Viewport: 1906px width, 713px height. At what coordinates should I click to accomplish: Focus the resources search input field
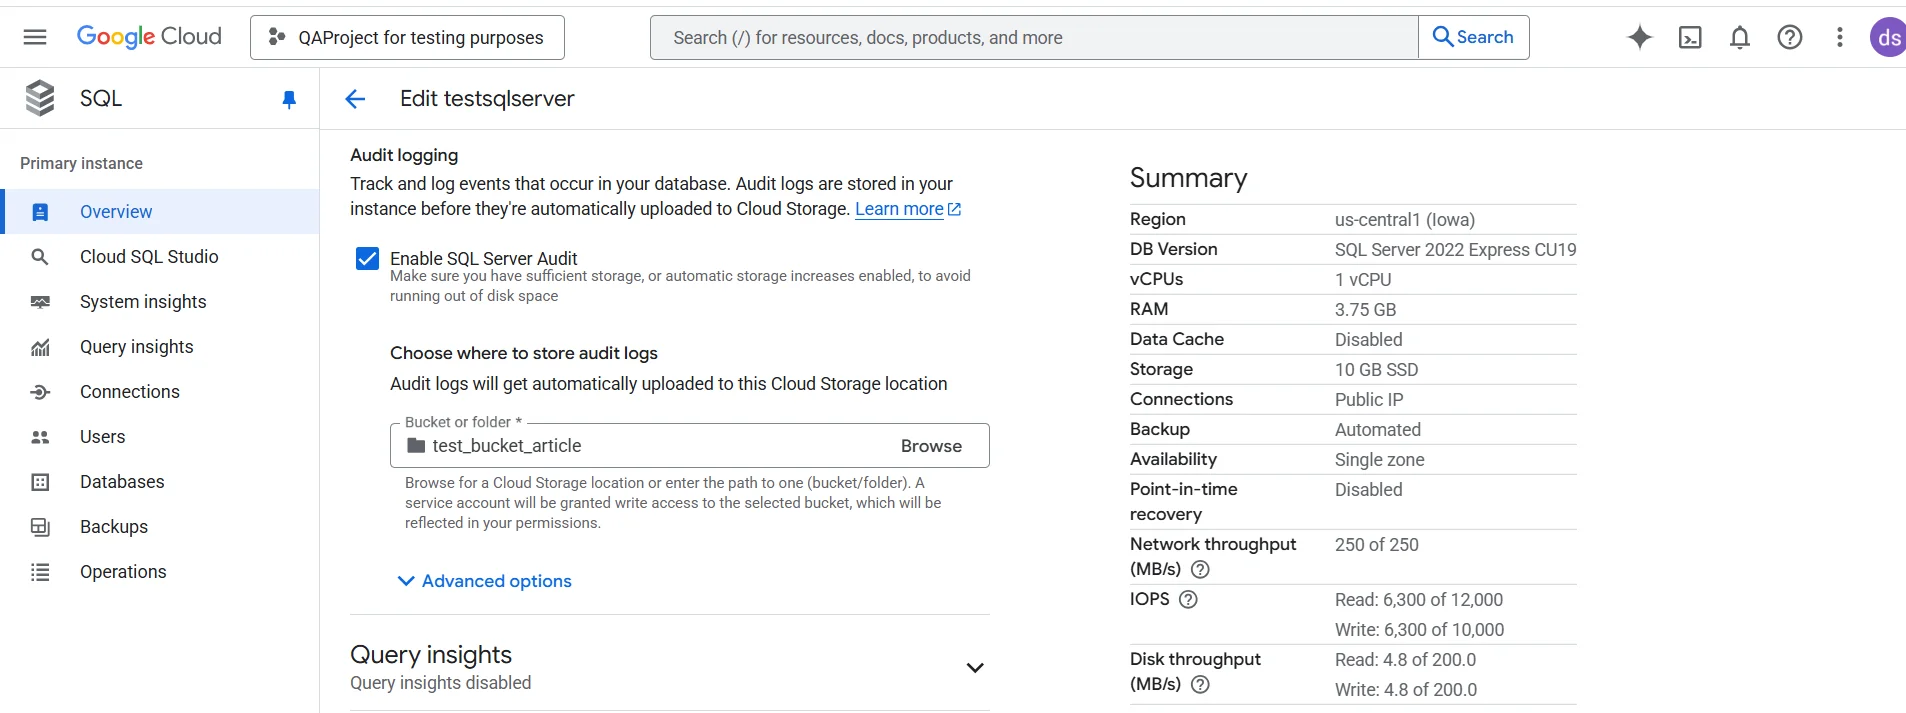point(1034,37)
